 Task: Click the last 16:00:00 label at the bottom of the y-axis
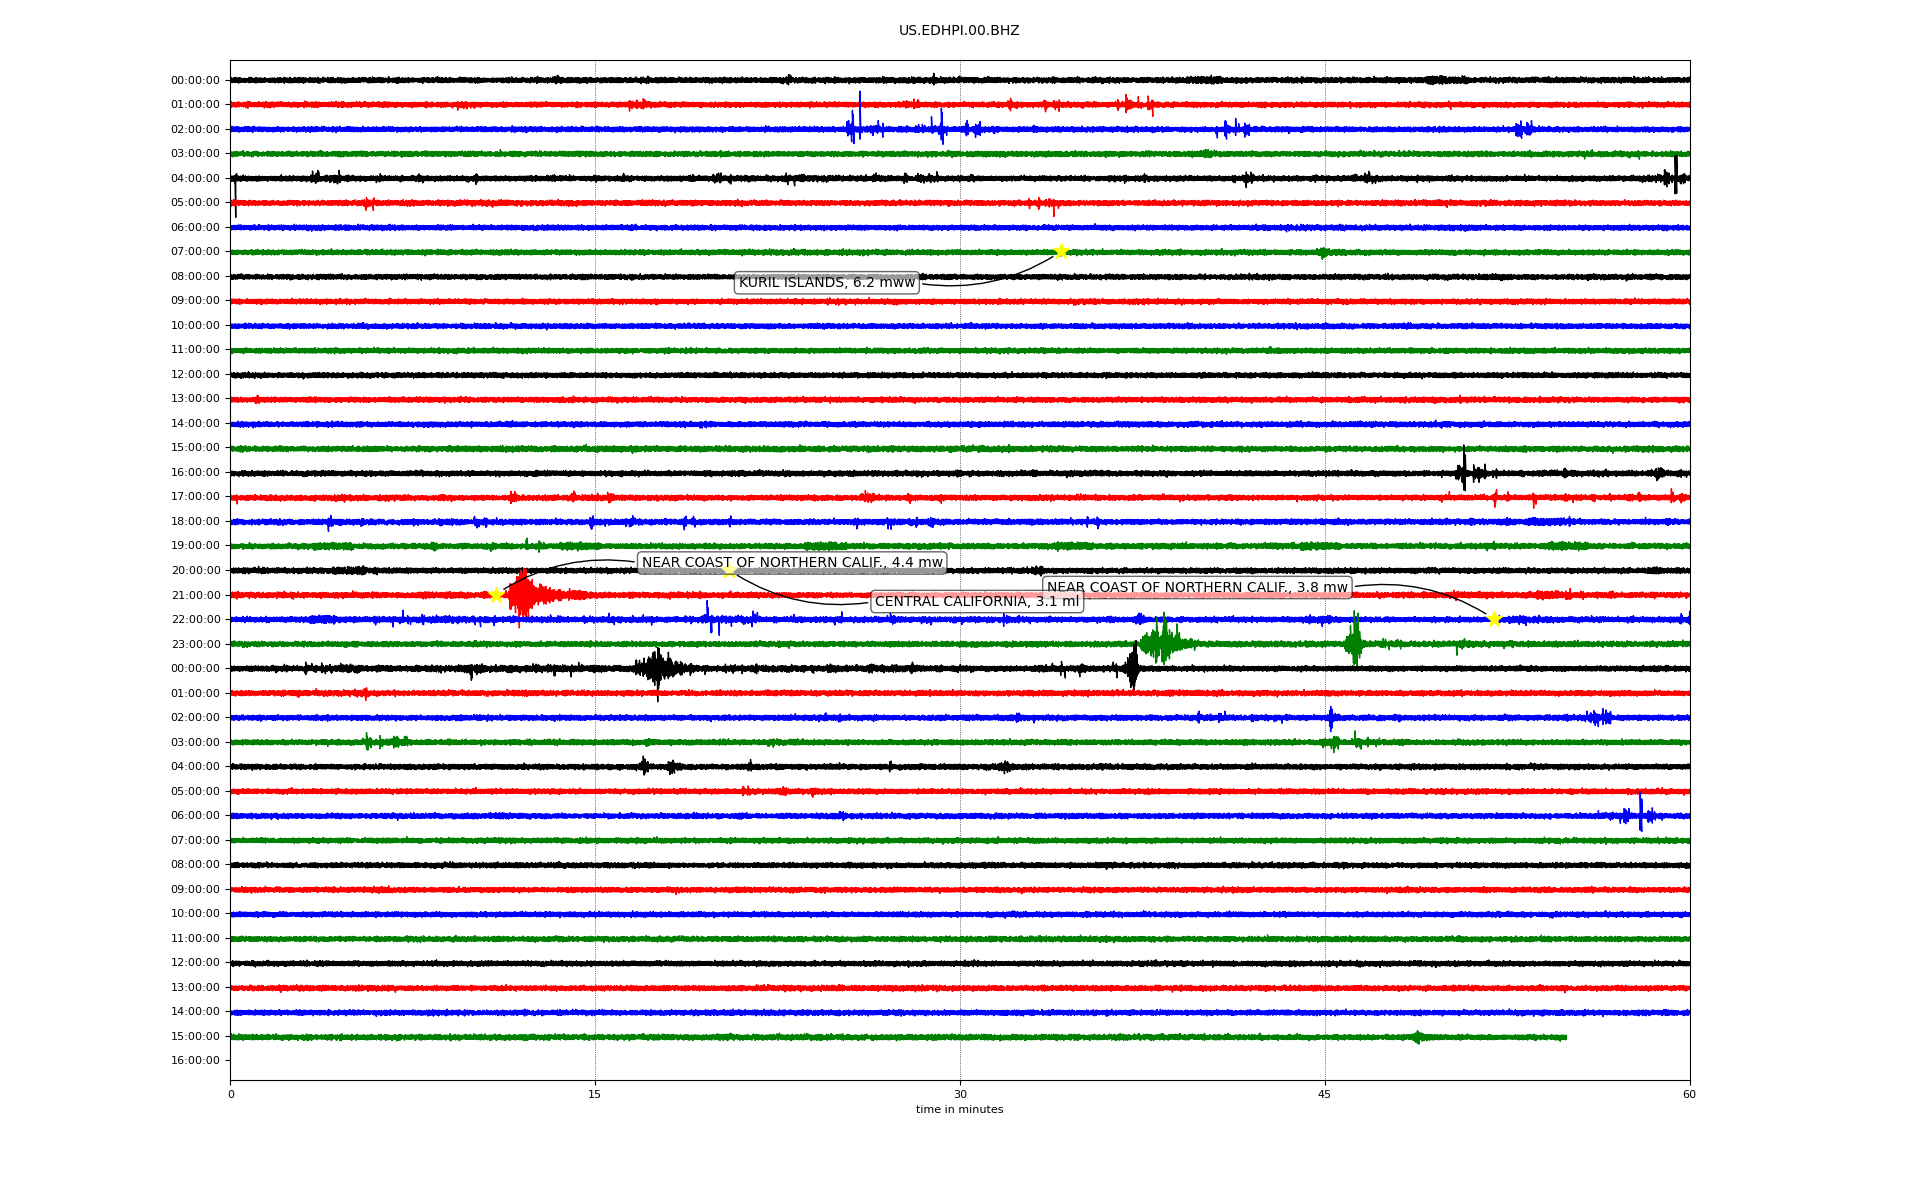pos(195,1061)
